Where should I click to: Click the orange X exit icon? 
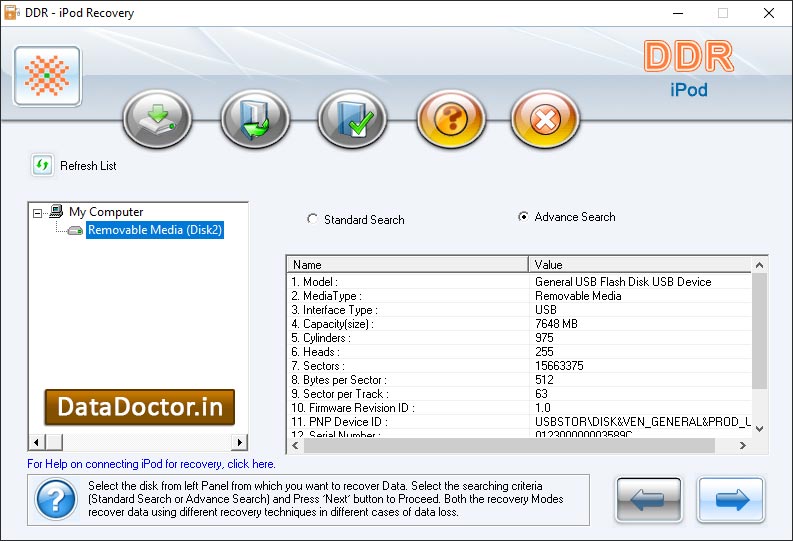point(545,119)
